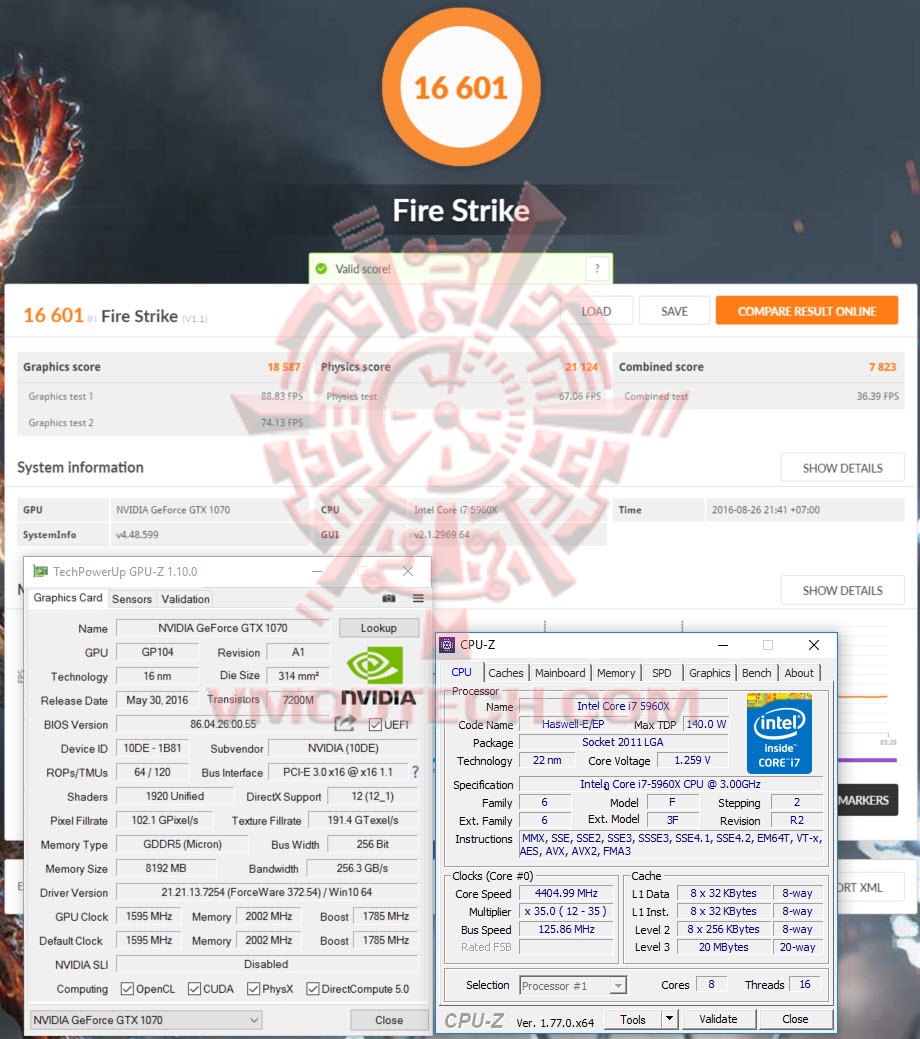Open the SPD tab in CPU-Z

(661, 673)
